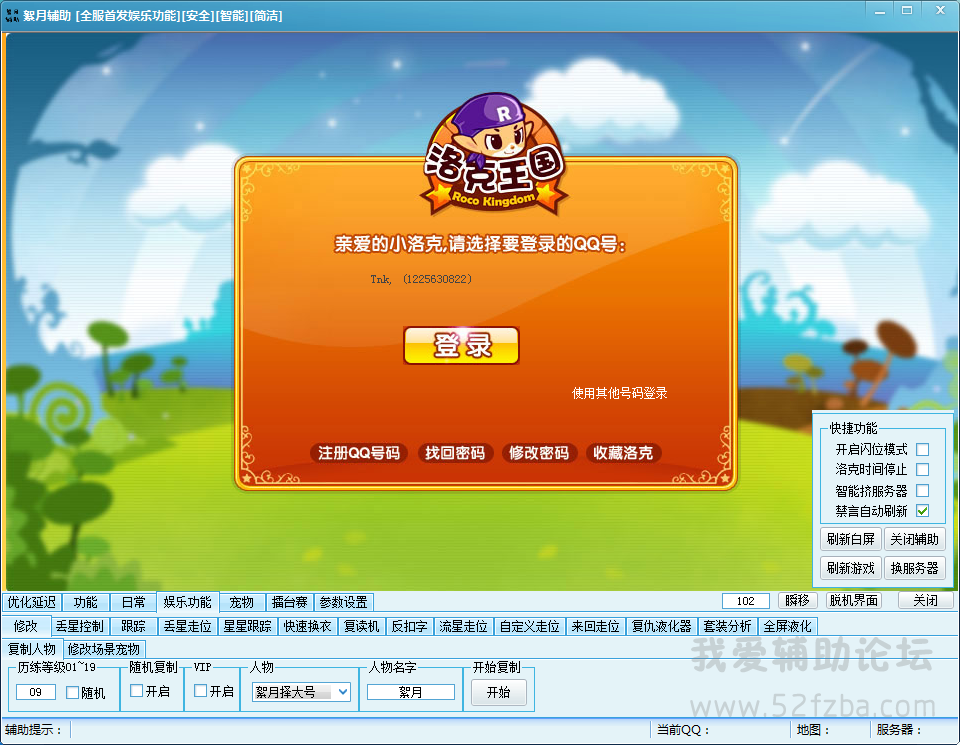Click 刷新白屏 button
Image resolution: width=960 pixels, height=745 pixels.
click(x=850, y=539)
